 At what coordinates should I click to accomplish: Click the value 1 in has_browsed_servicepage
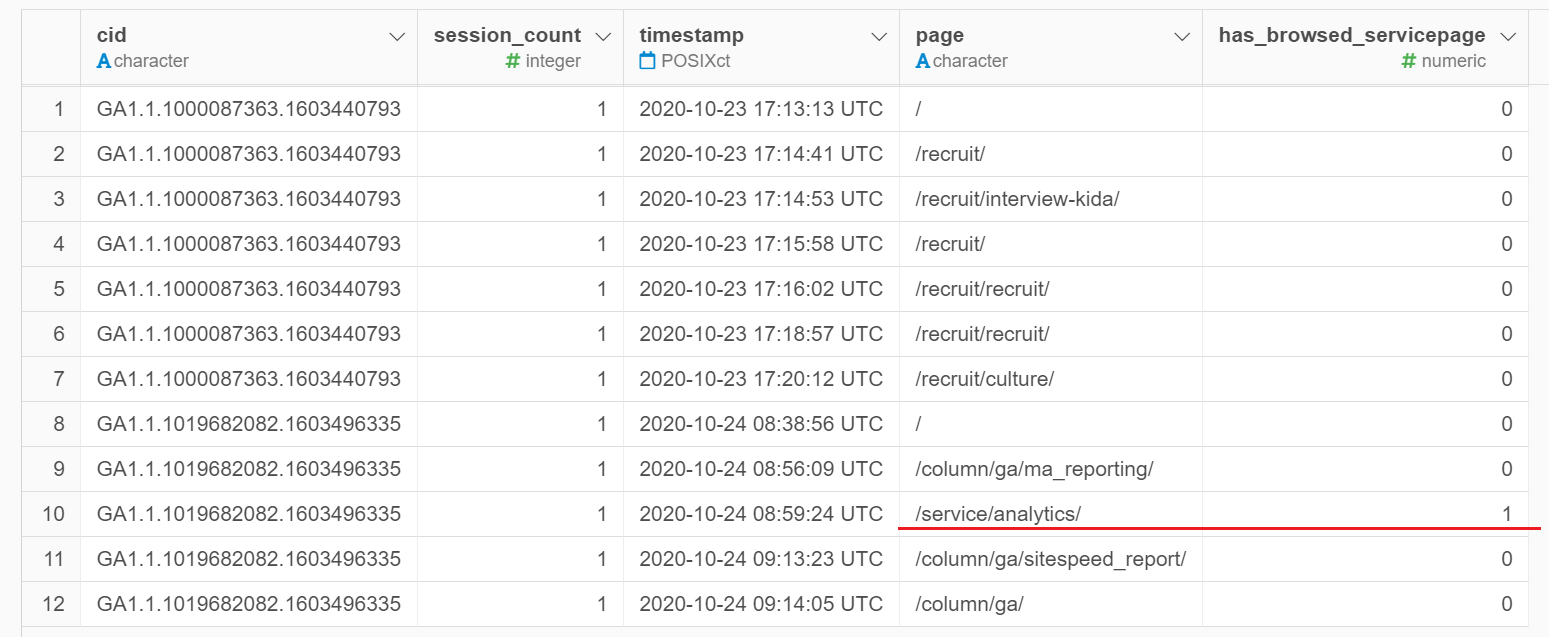1507,514
